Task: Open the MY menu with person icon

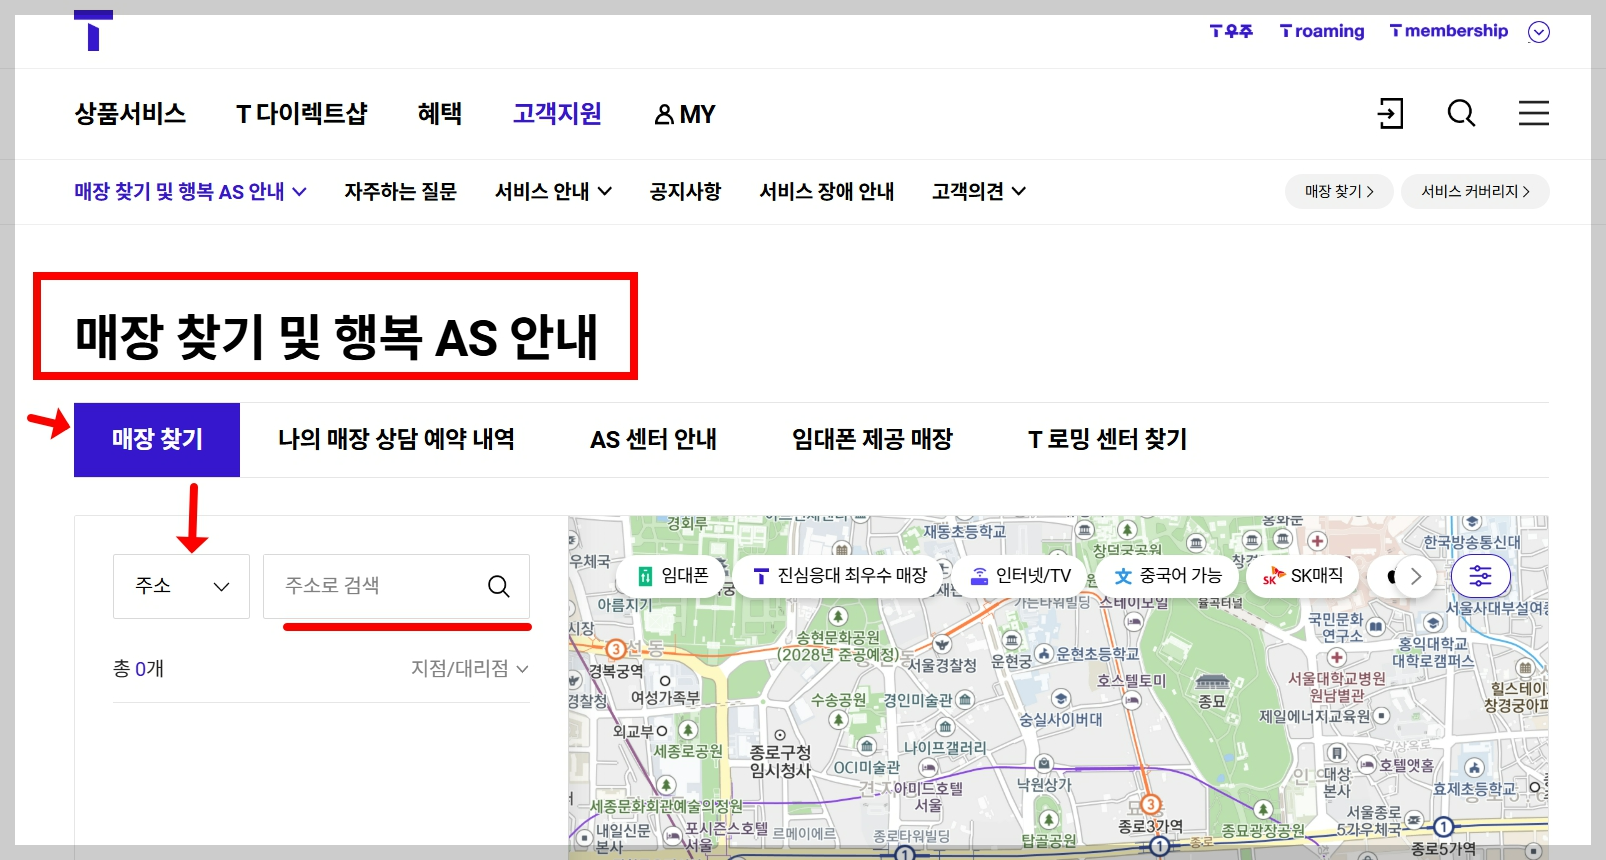Action: (685, 114)
